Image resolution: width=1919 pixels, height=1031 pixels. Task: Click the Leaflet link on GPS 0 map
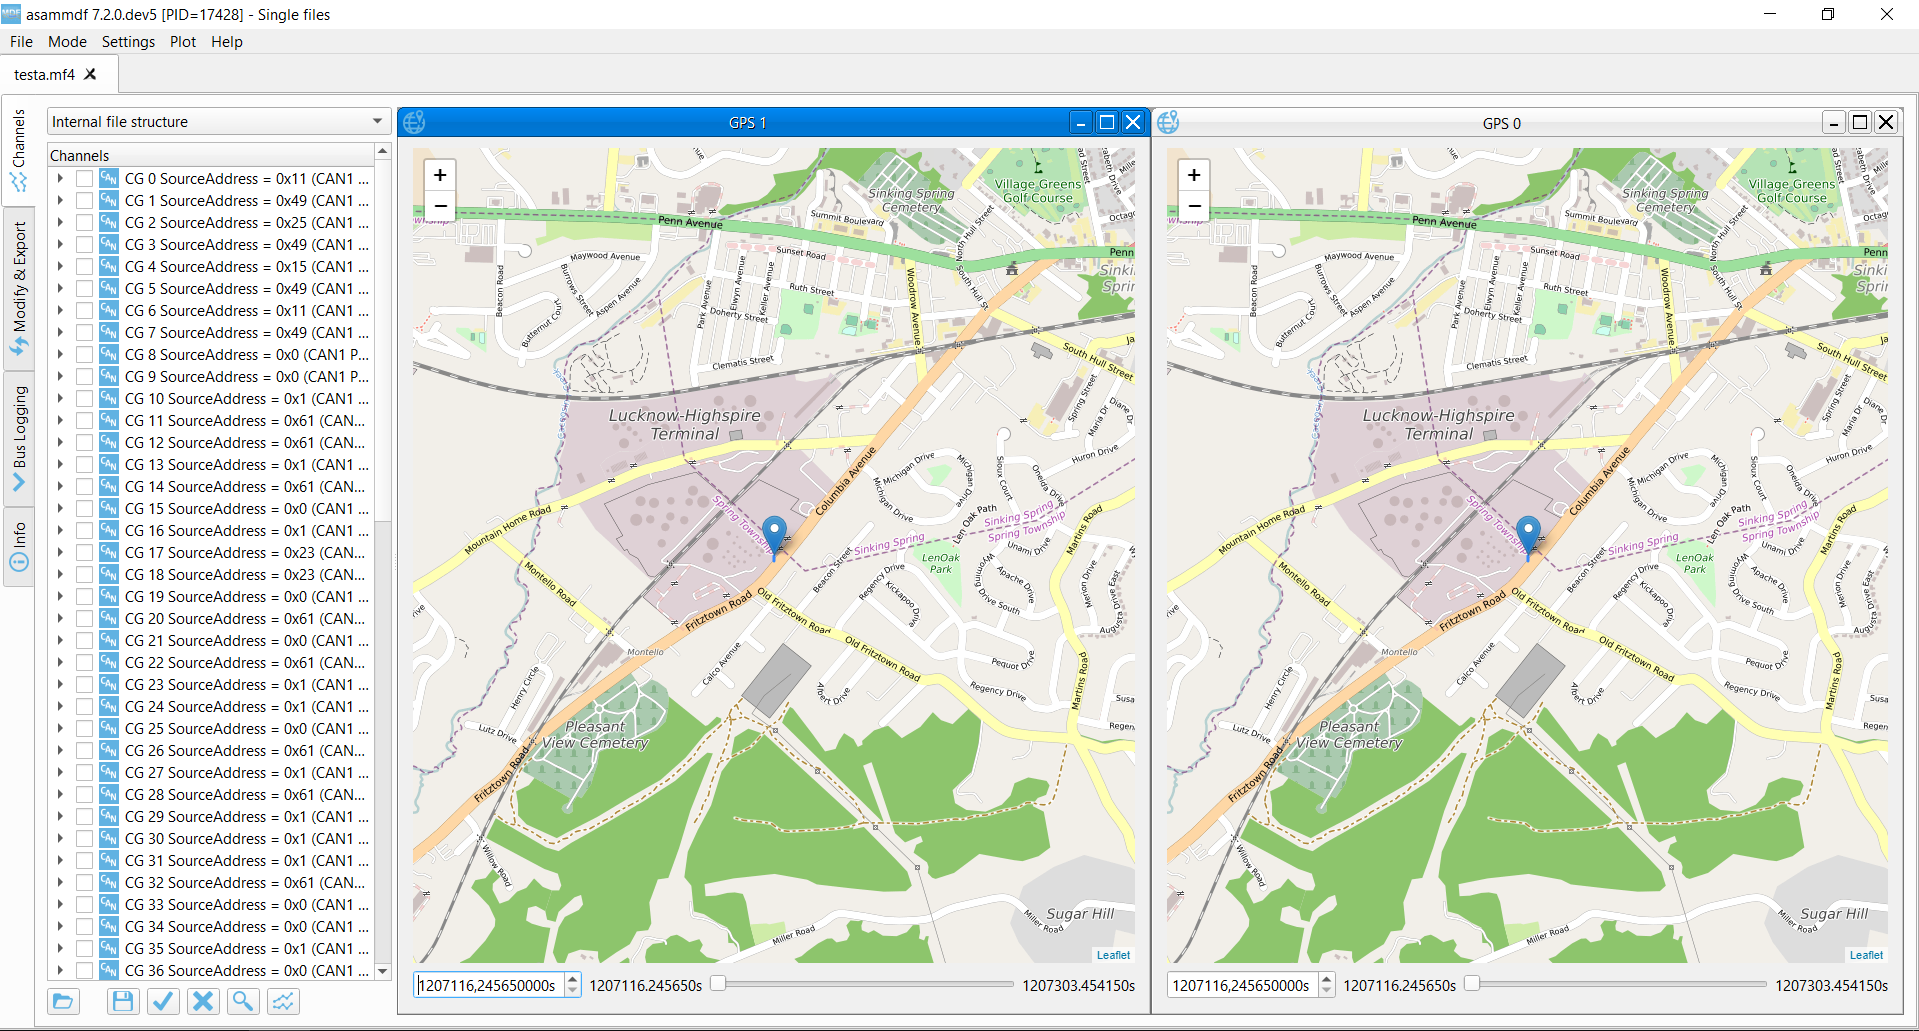[1866, 955]
